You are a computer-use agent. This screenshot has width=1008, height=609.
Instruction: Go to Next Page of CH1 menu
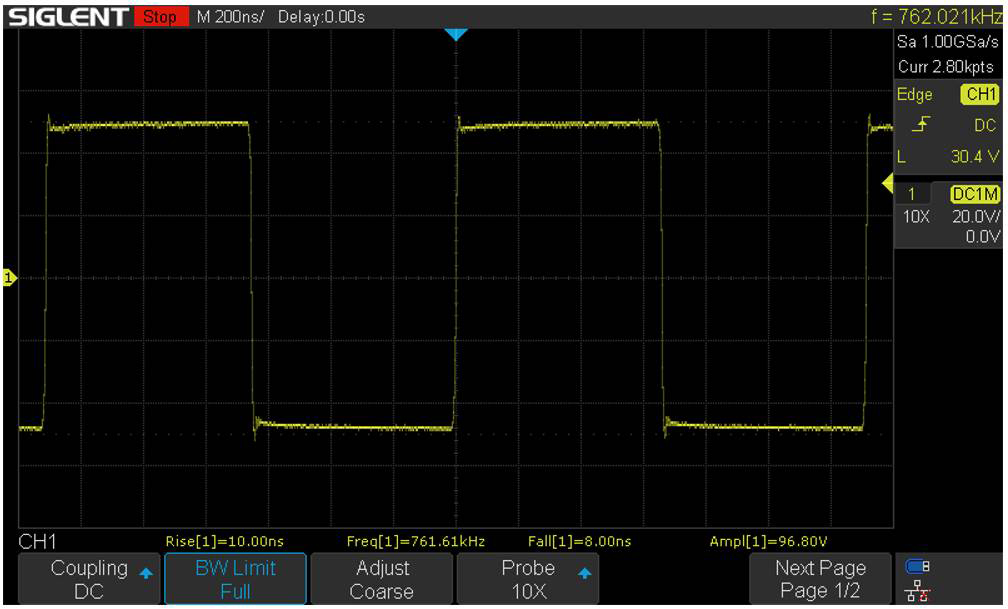(x=820, y=579)
